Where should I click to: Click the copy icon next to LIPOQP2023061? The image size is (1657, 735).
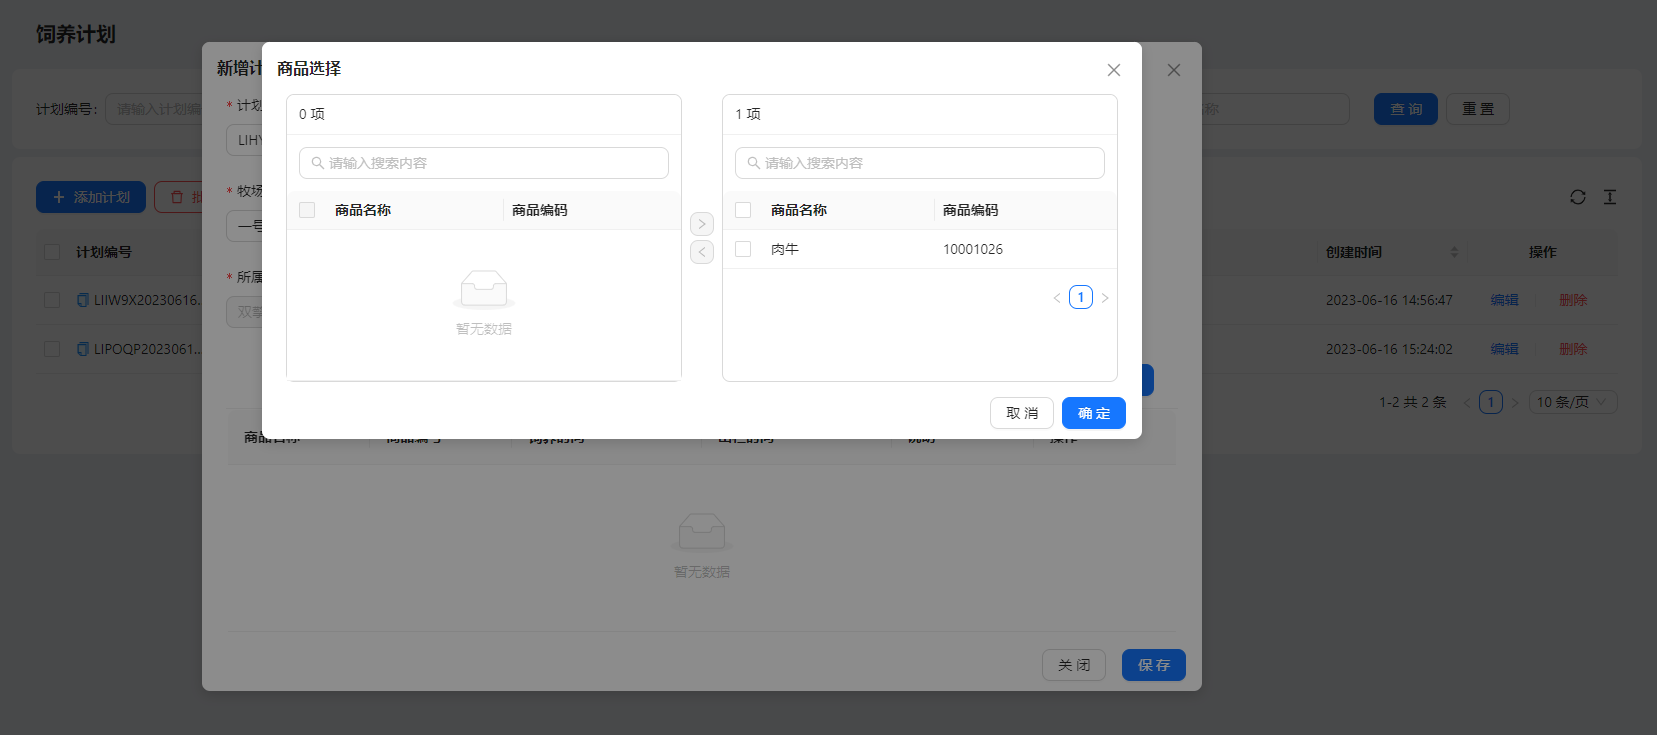pyautogui.click(x=83, y=349)
